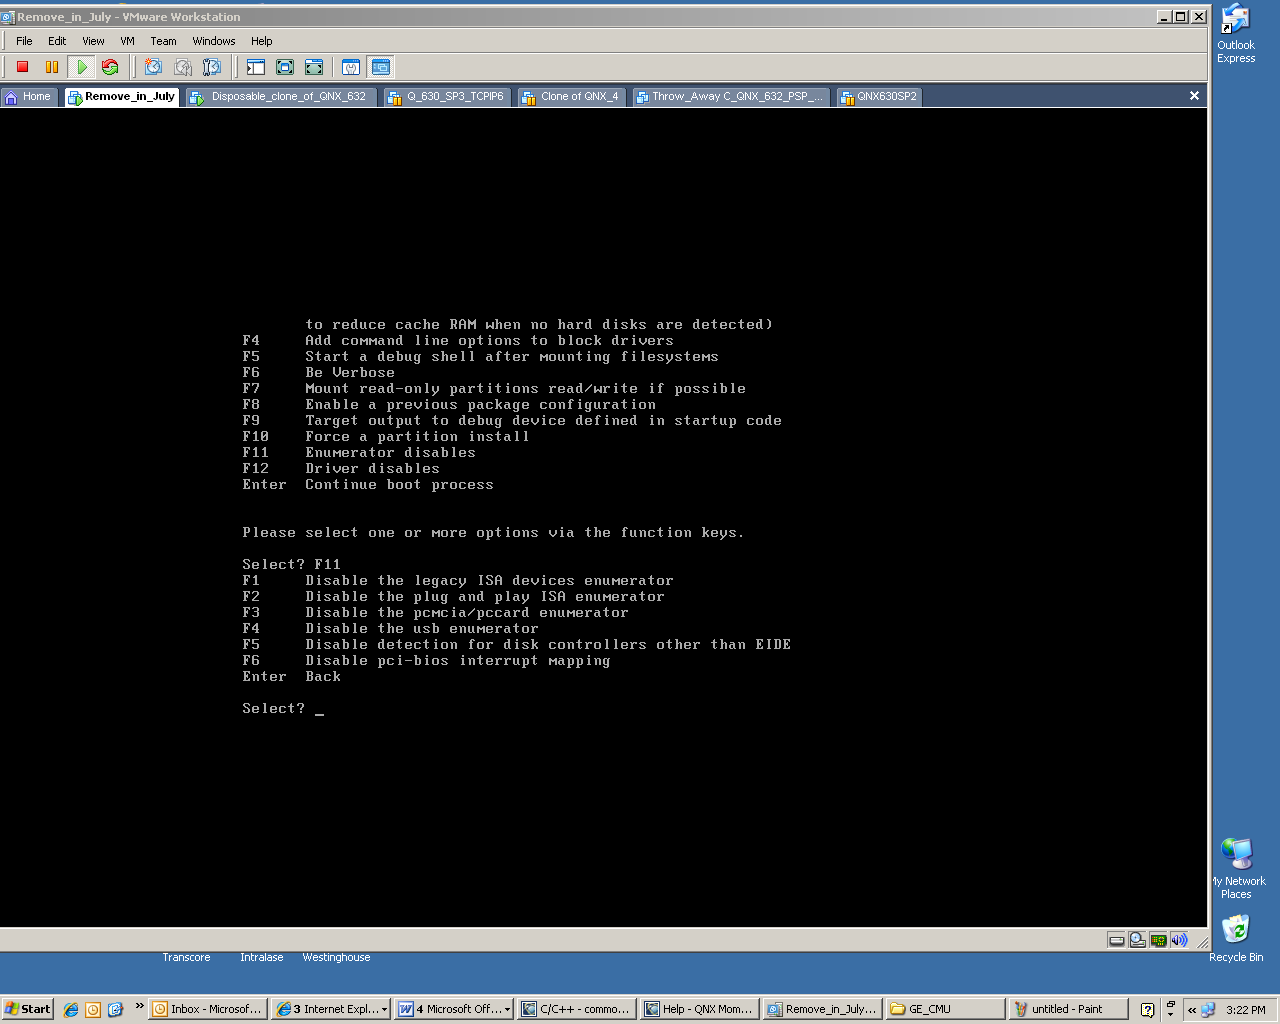This screenshot has width=1280, height=1024.
Task: Reset the virtual machine using the reset icon
Action: pyautogui.click(x=110, y=67)
